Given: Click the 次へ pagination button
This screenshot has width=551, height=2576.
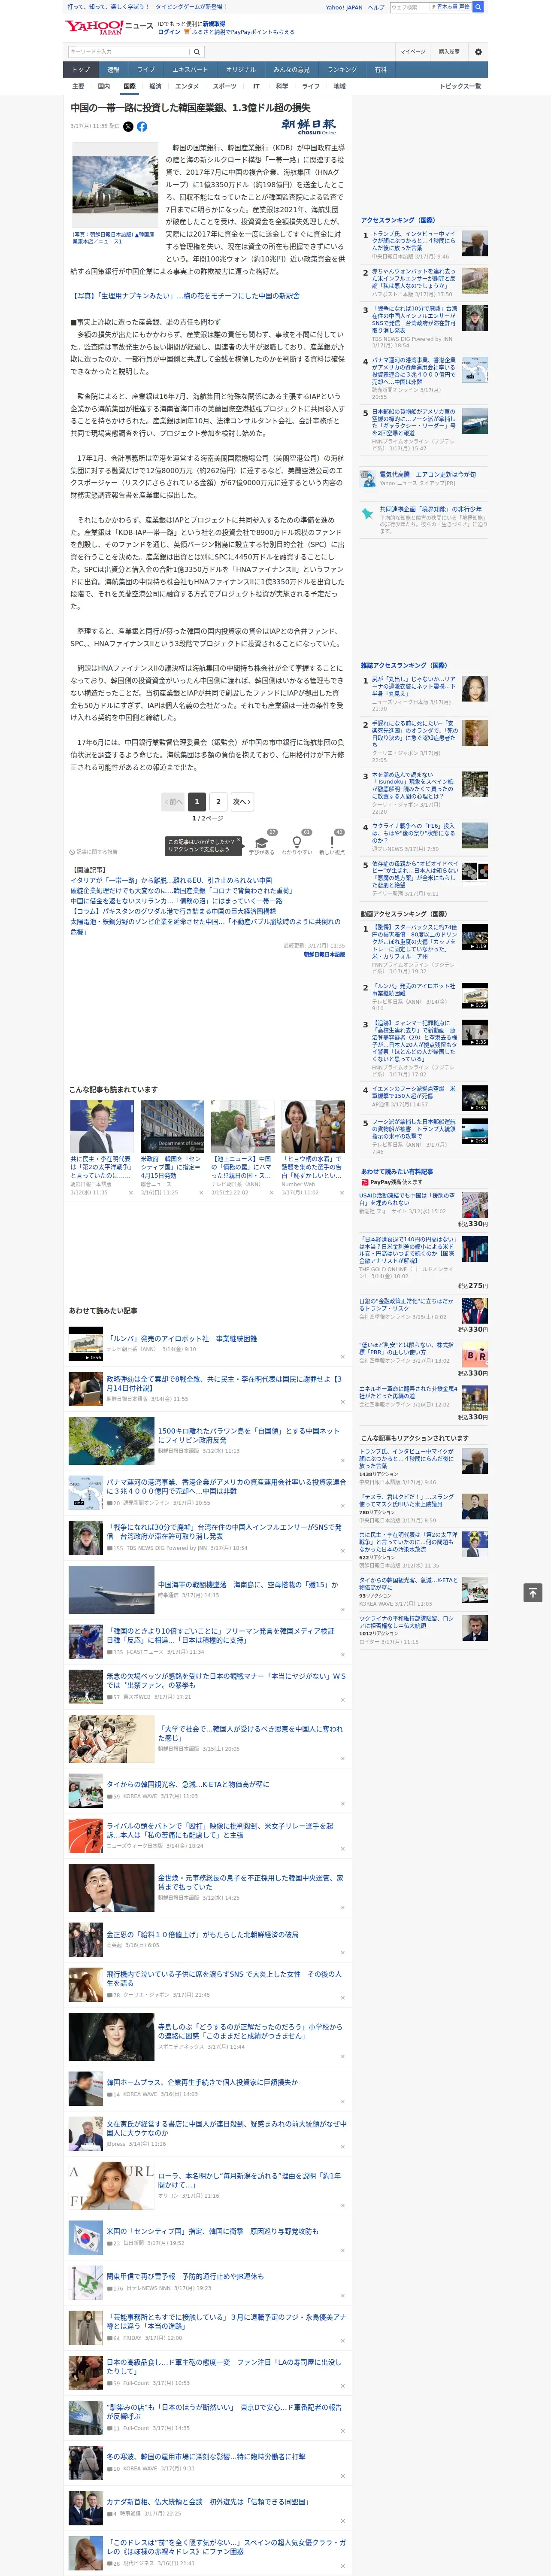Looking at the screenshot, I should click(x=242, y=801).
